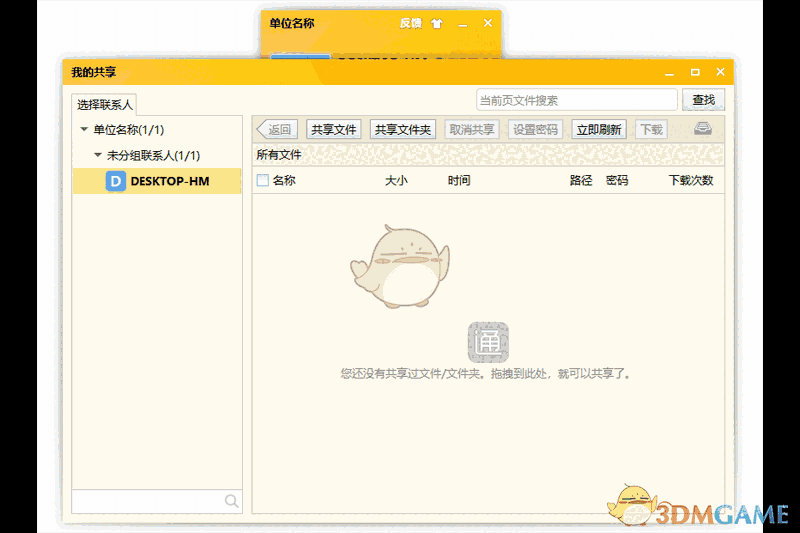Screen dimensions: 800x533
Task: Click 反馈 feedback link in 单位名称 window
Action: point(410,23)
